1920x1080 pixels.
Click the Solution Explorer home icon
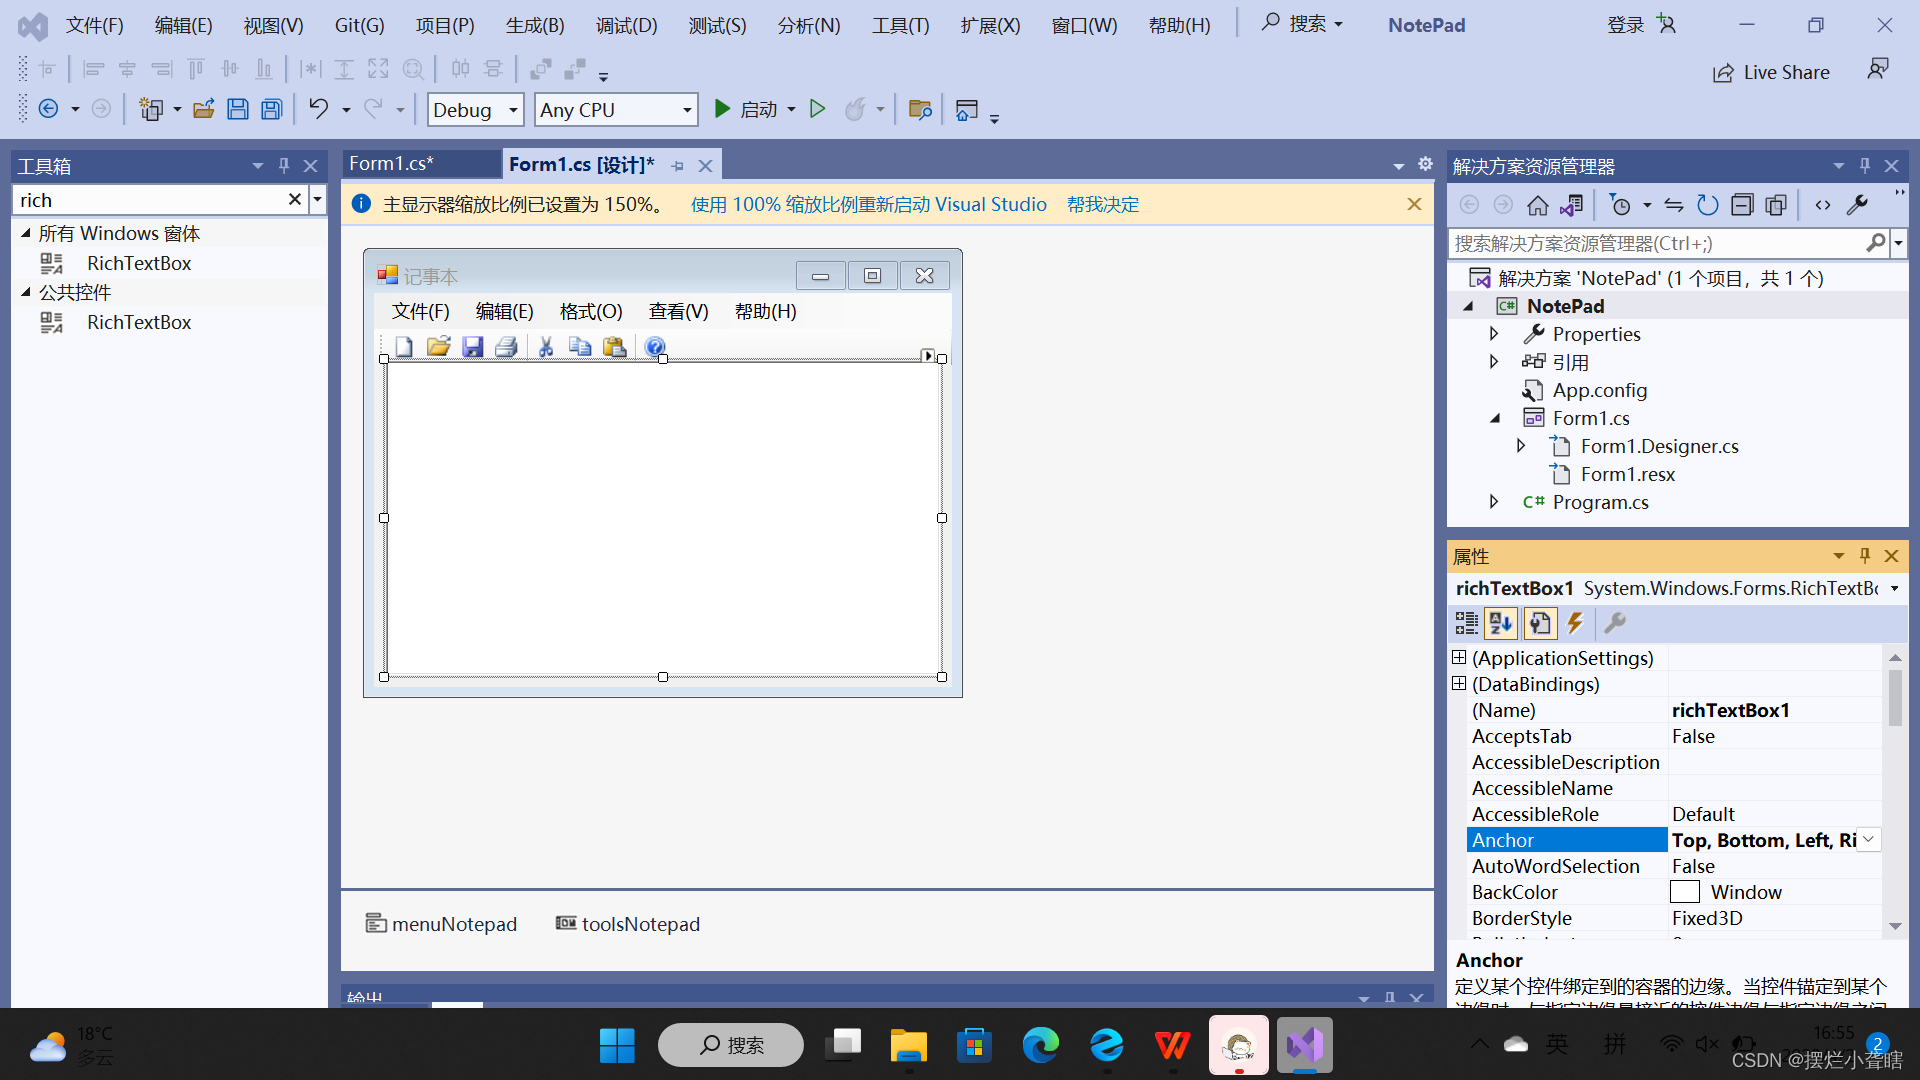click(x=1537, y=206)
